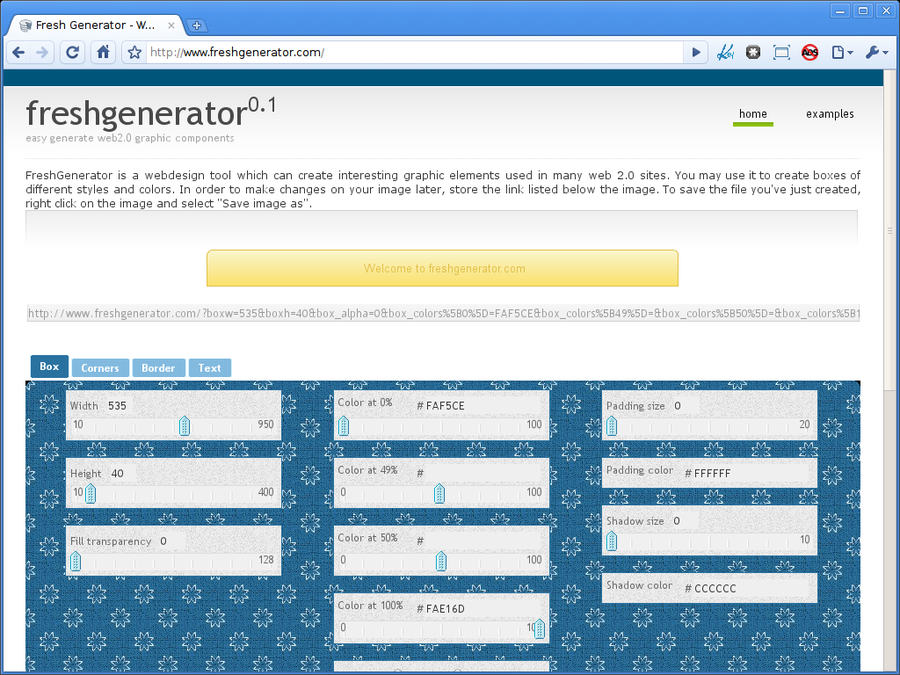This screenshot has height=675, width=900.
Task: Click the "950" maximum label on Width slider
Action: click(266, 425)
